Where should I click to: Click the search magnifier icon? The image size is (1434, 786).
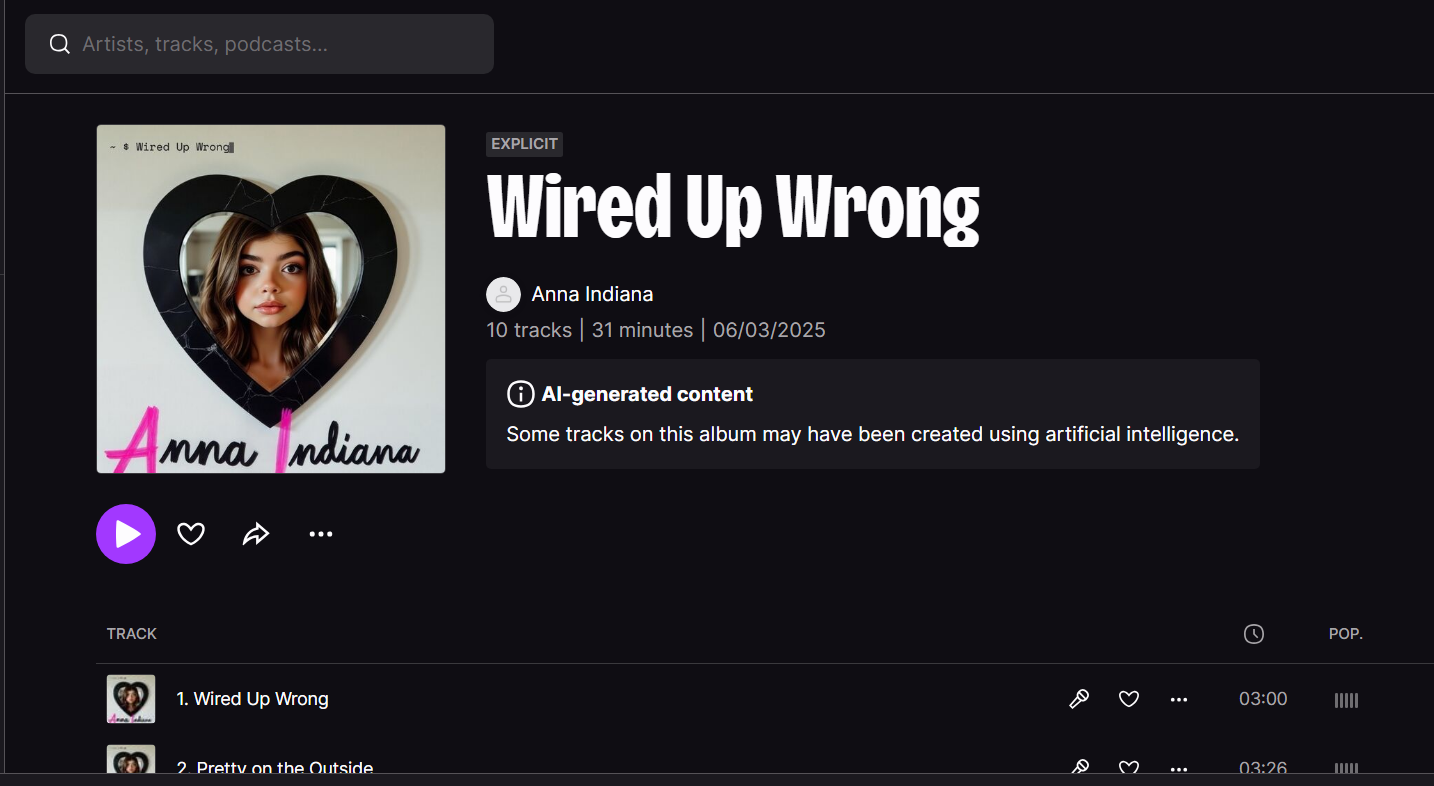click(x=60, y=44)
